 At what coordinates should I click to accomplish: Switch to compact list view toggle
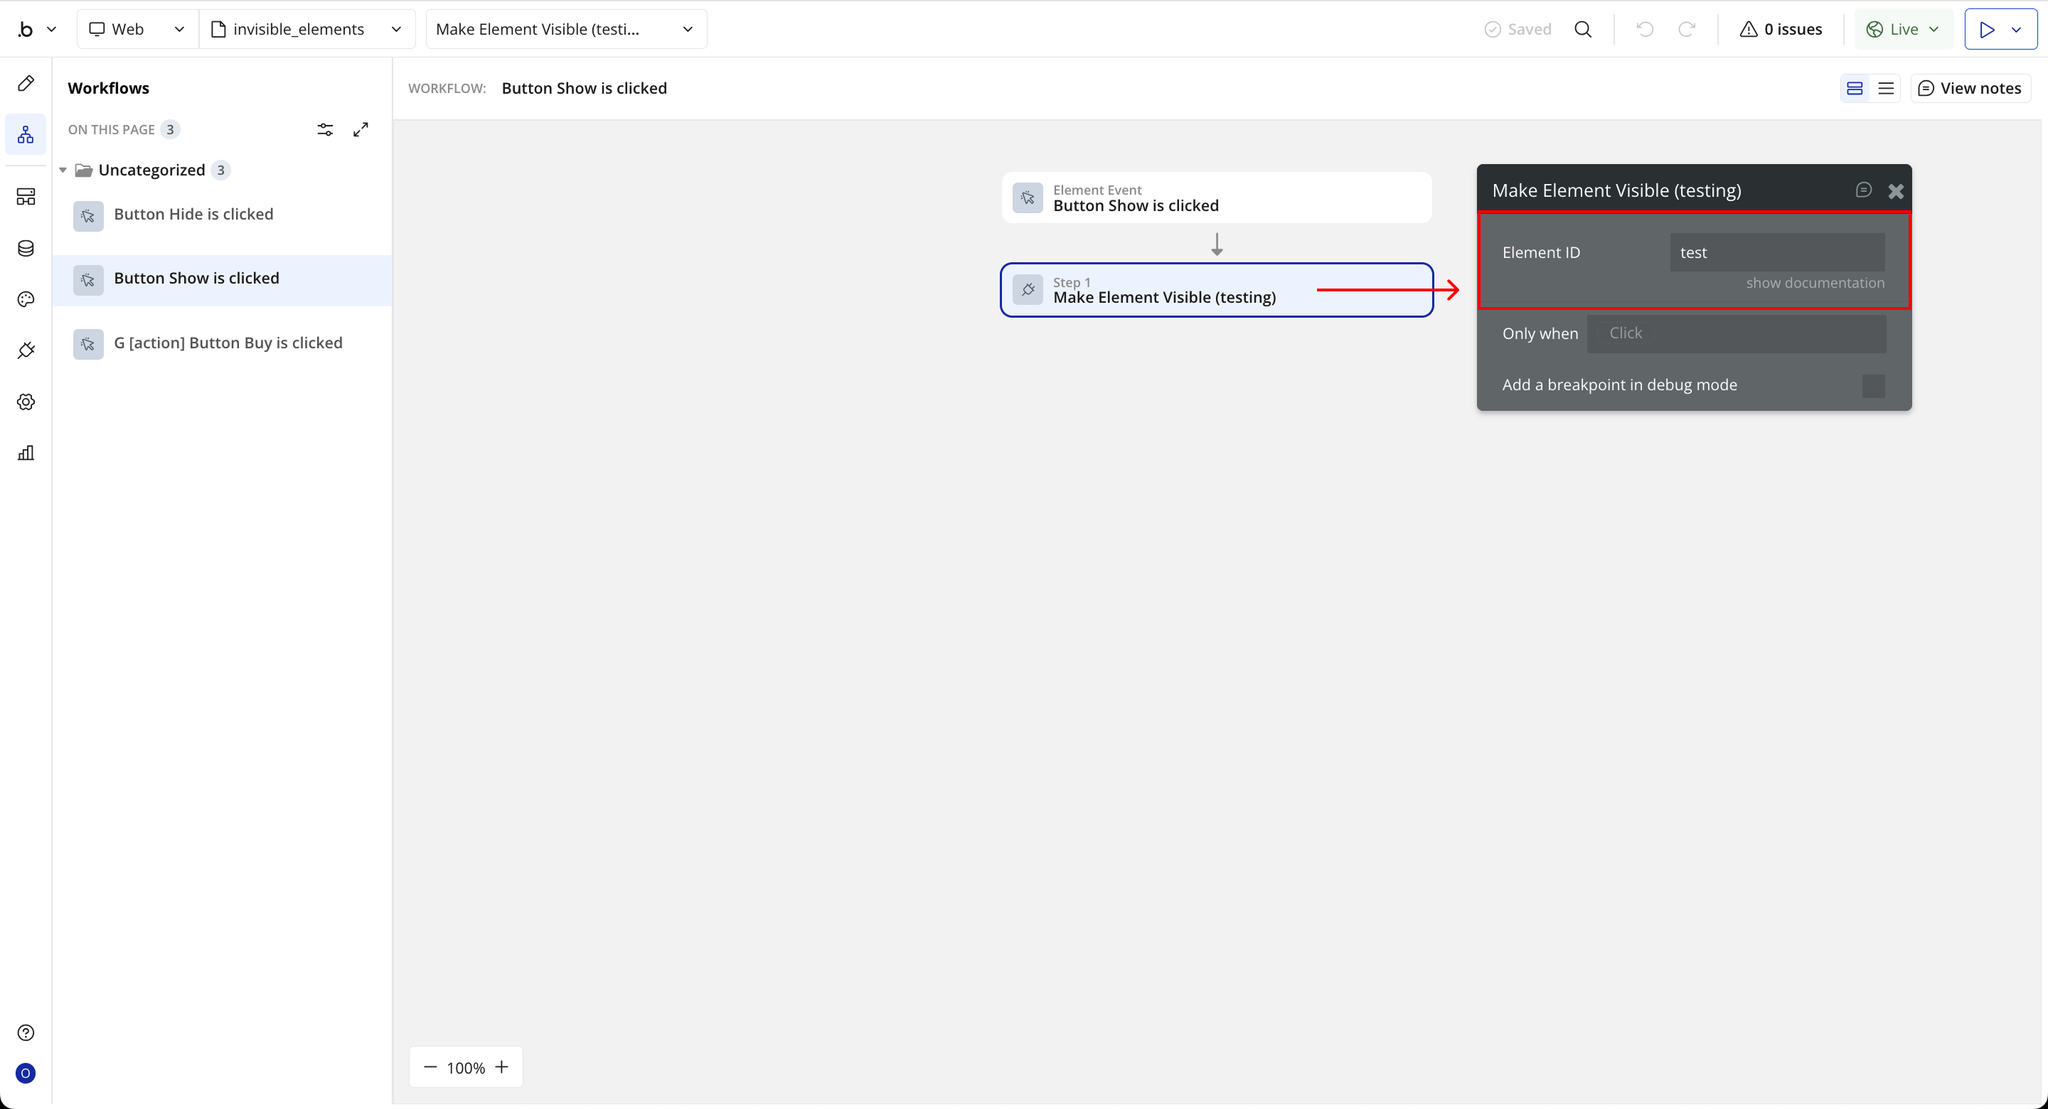[x=1886, y=88]
